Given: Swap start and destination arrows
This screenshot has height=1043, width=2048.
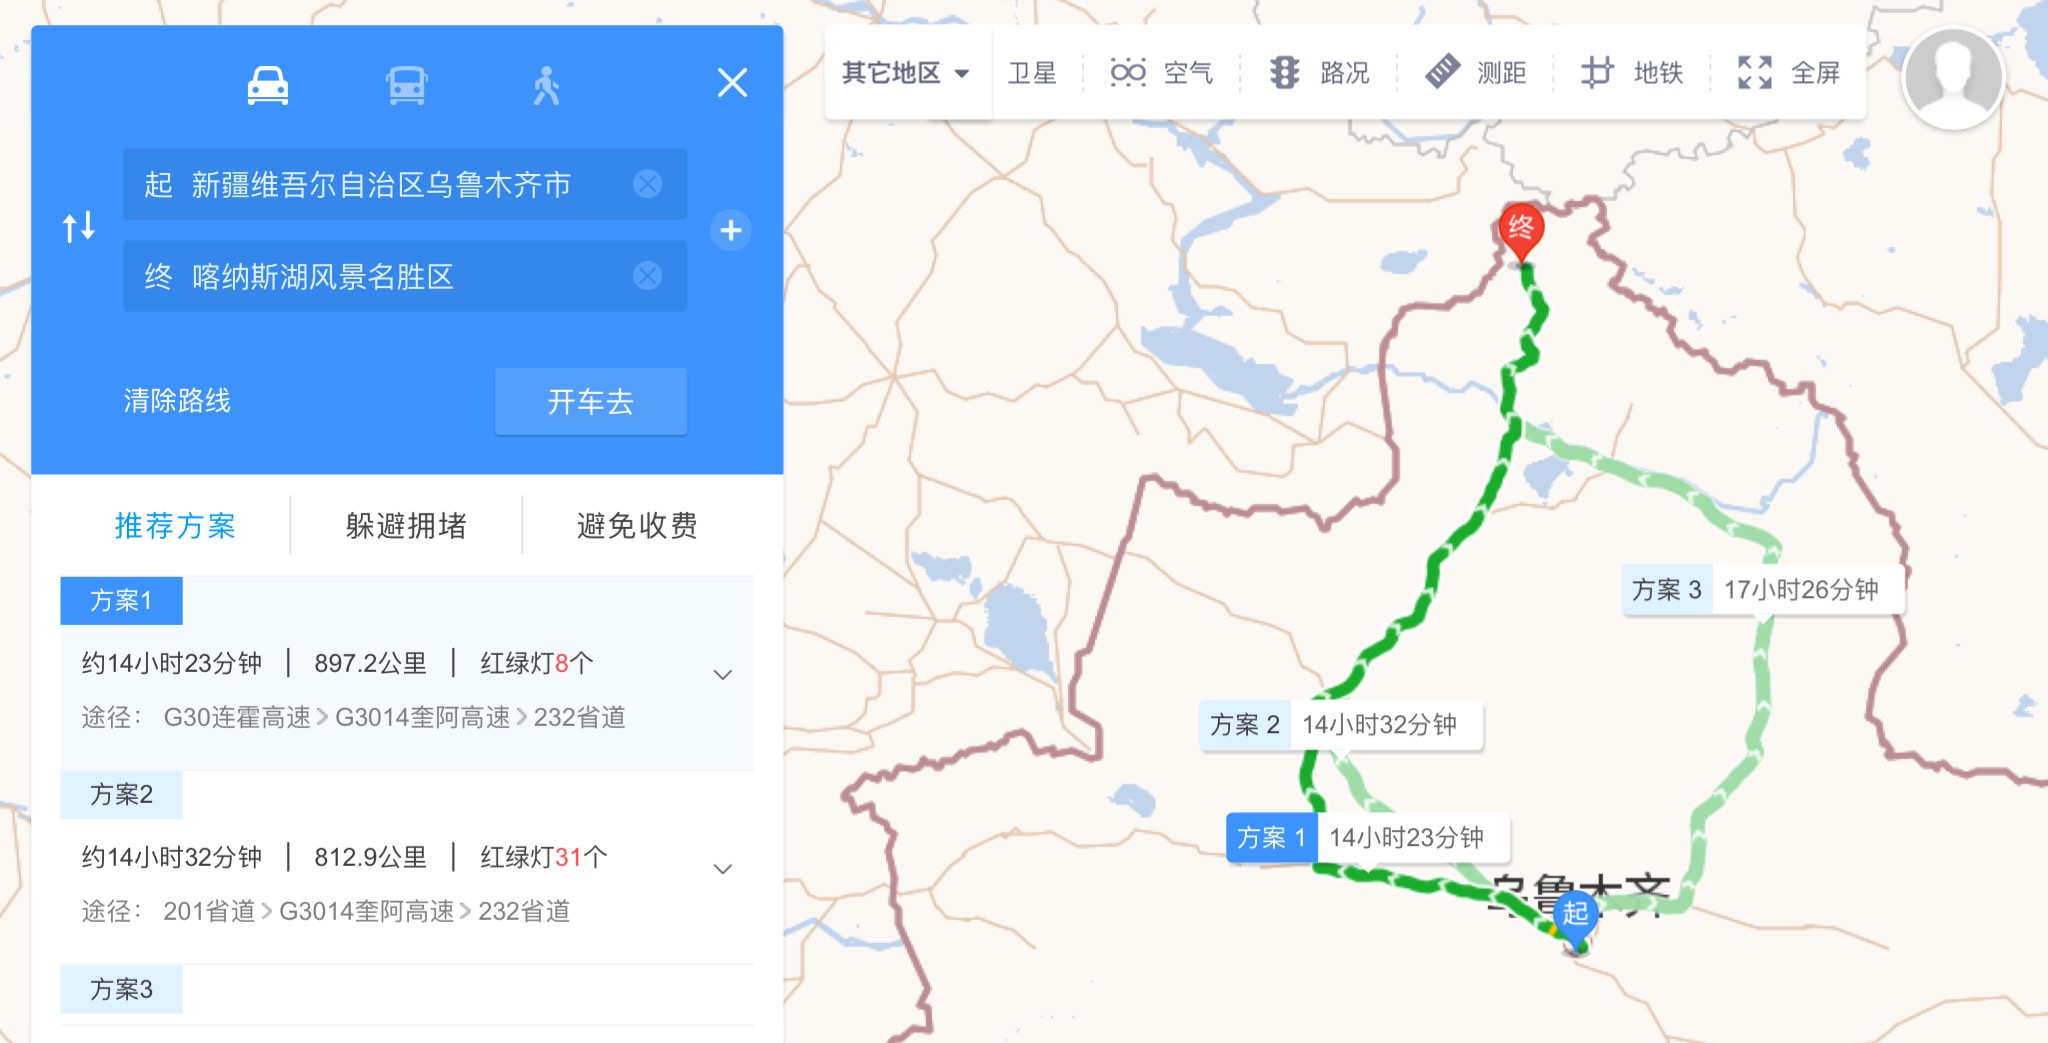Looking at the screenshot, I should [x=79, y=228].
